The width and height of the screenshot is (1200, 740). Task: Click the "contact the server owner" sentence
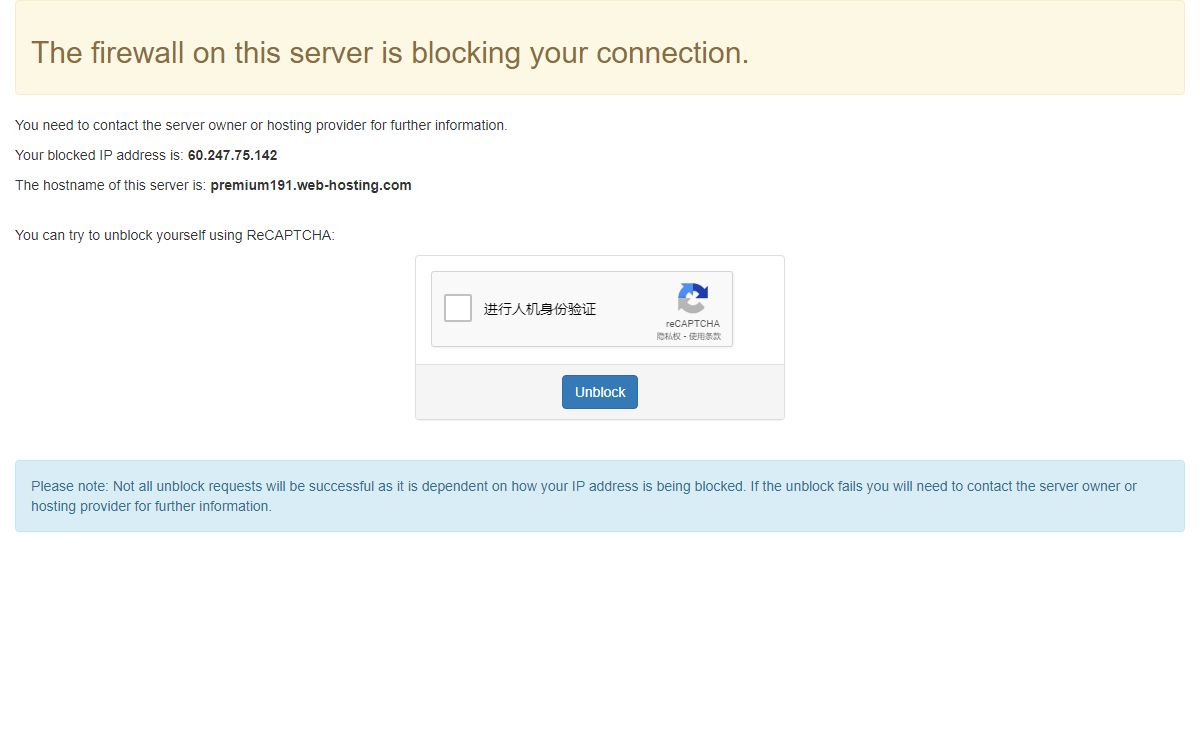point(261,125)
